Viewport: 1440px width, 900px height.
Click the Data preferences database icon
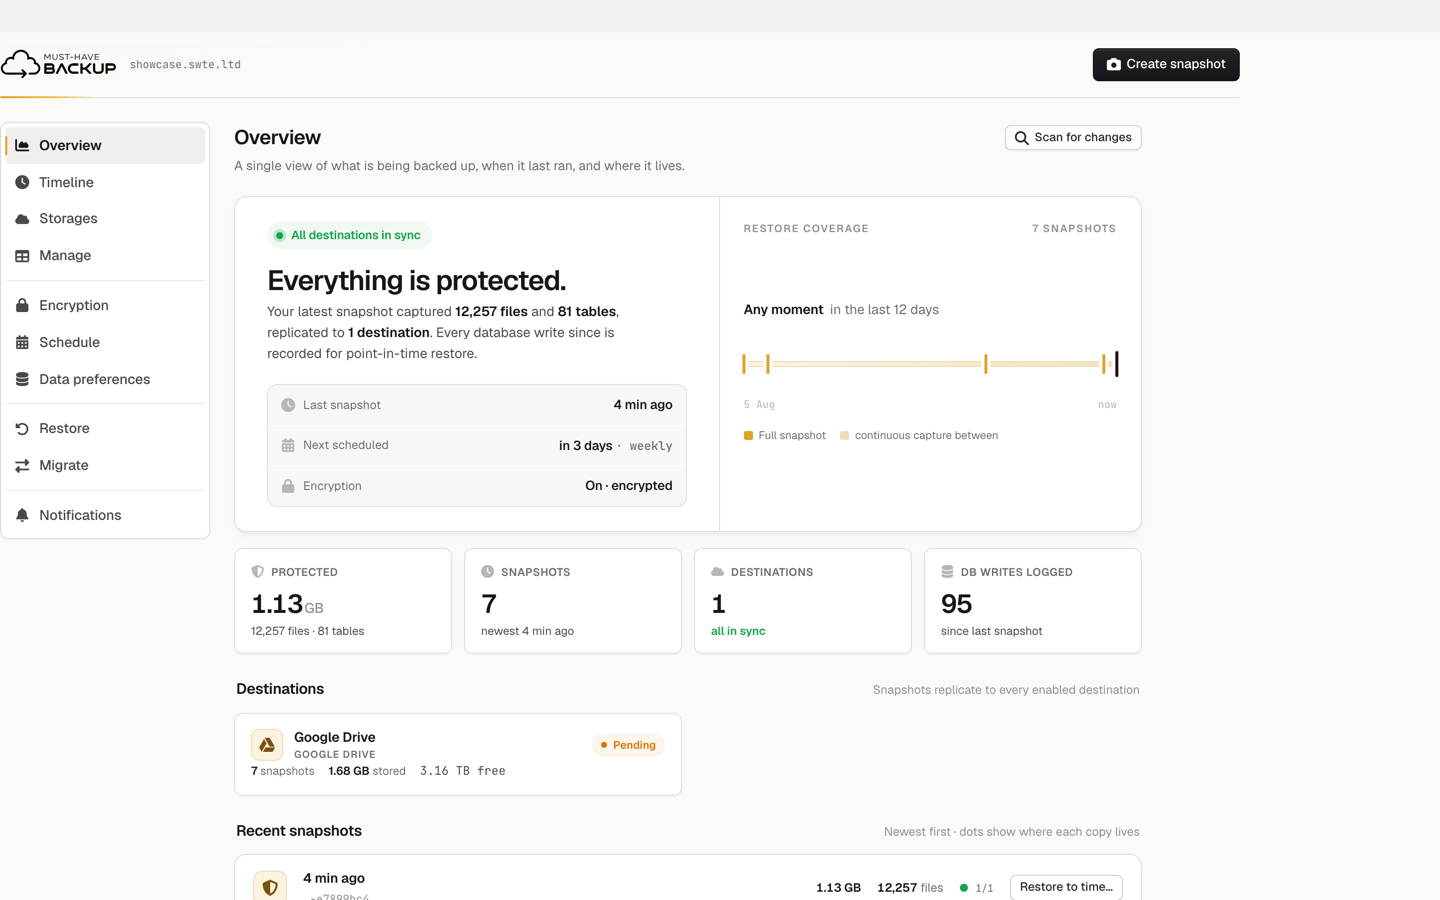tap(22, 379)
